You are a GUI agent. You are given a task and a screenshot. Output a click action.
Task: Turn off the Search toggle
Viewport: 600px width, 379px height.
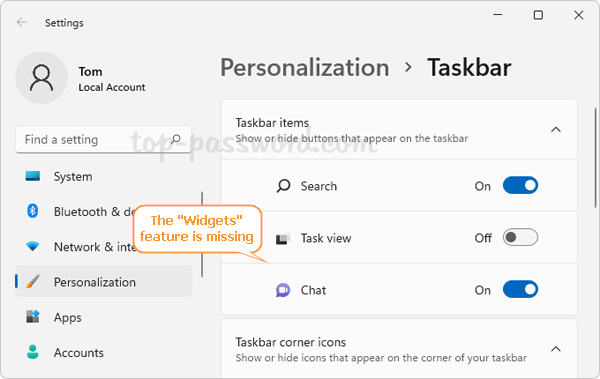click(520, 185)
